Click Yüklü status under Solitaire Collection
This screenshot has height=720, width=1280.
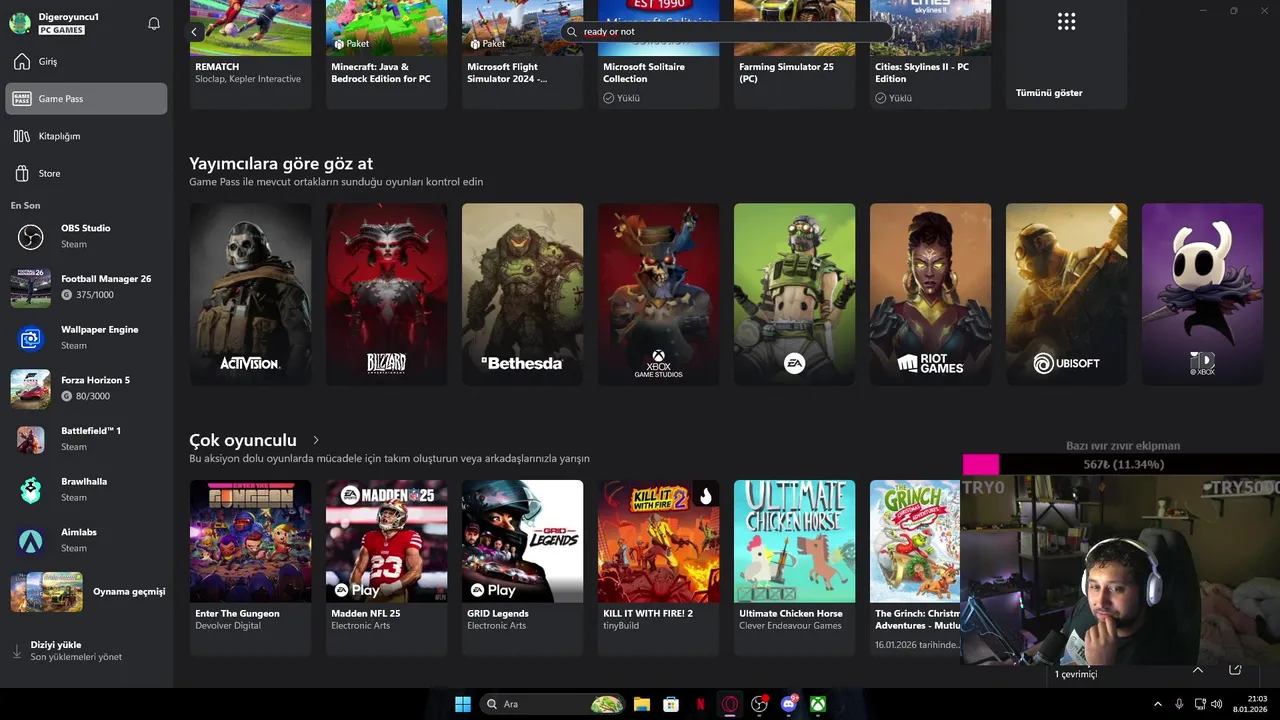(621, 98)
